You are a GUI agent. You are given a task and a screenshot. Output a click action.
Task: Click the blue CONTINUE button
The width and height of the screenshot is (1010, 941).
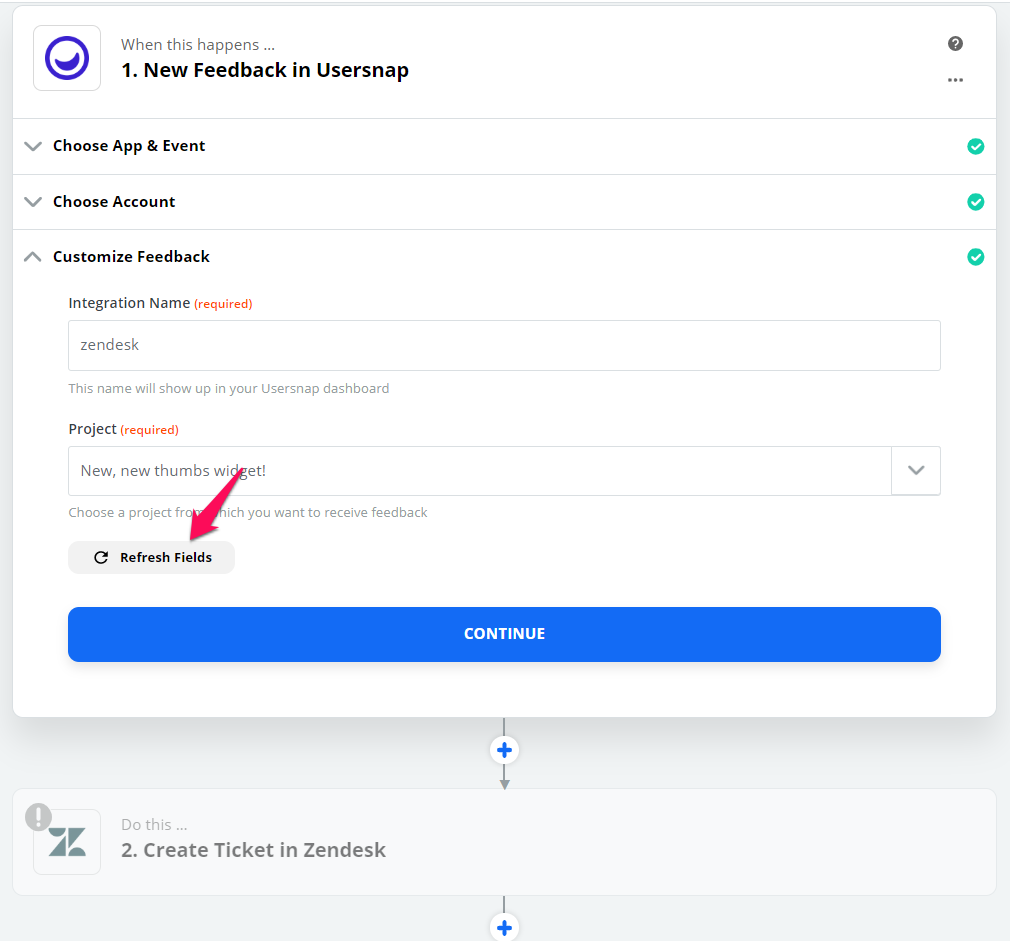click(x=504, y=634)
